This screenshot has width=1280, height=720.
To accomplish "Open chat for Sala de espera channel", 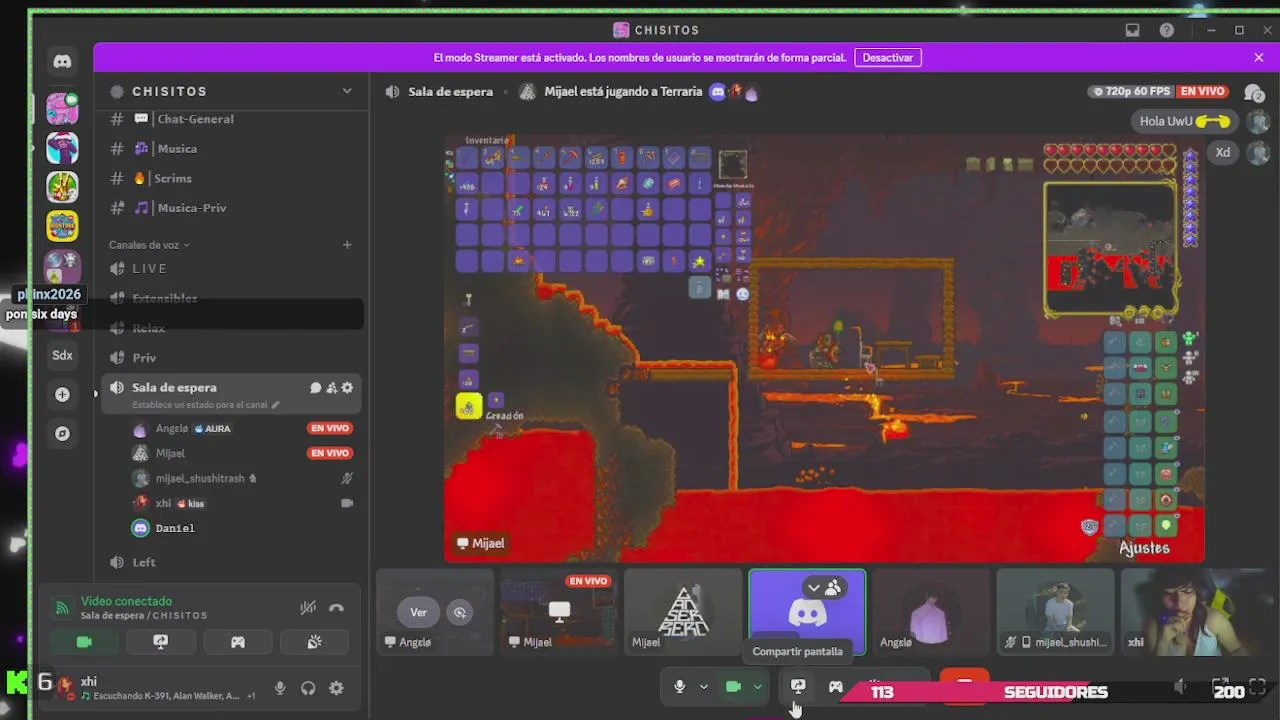I will coord(315,388).
